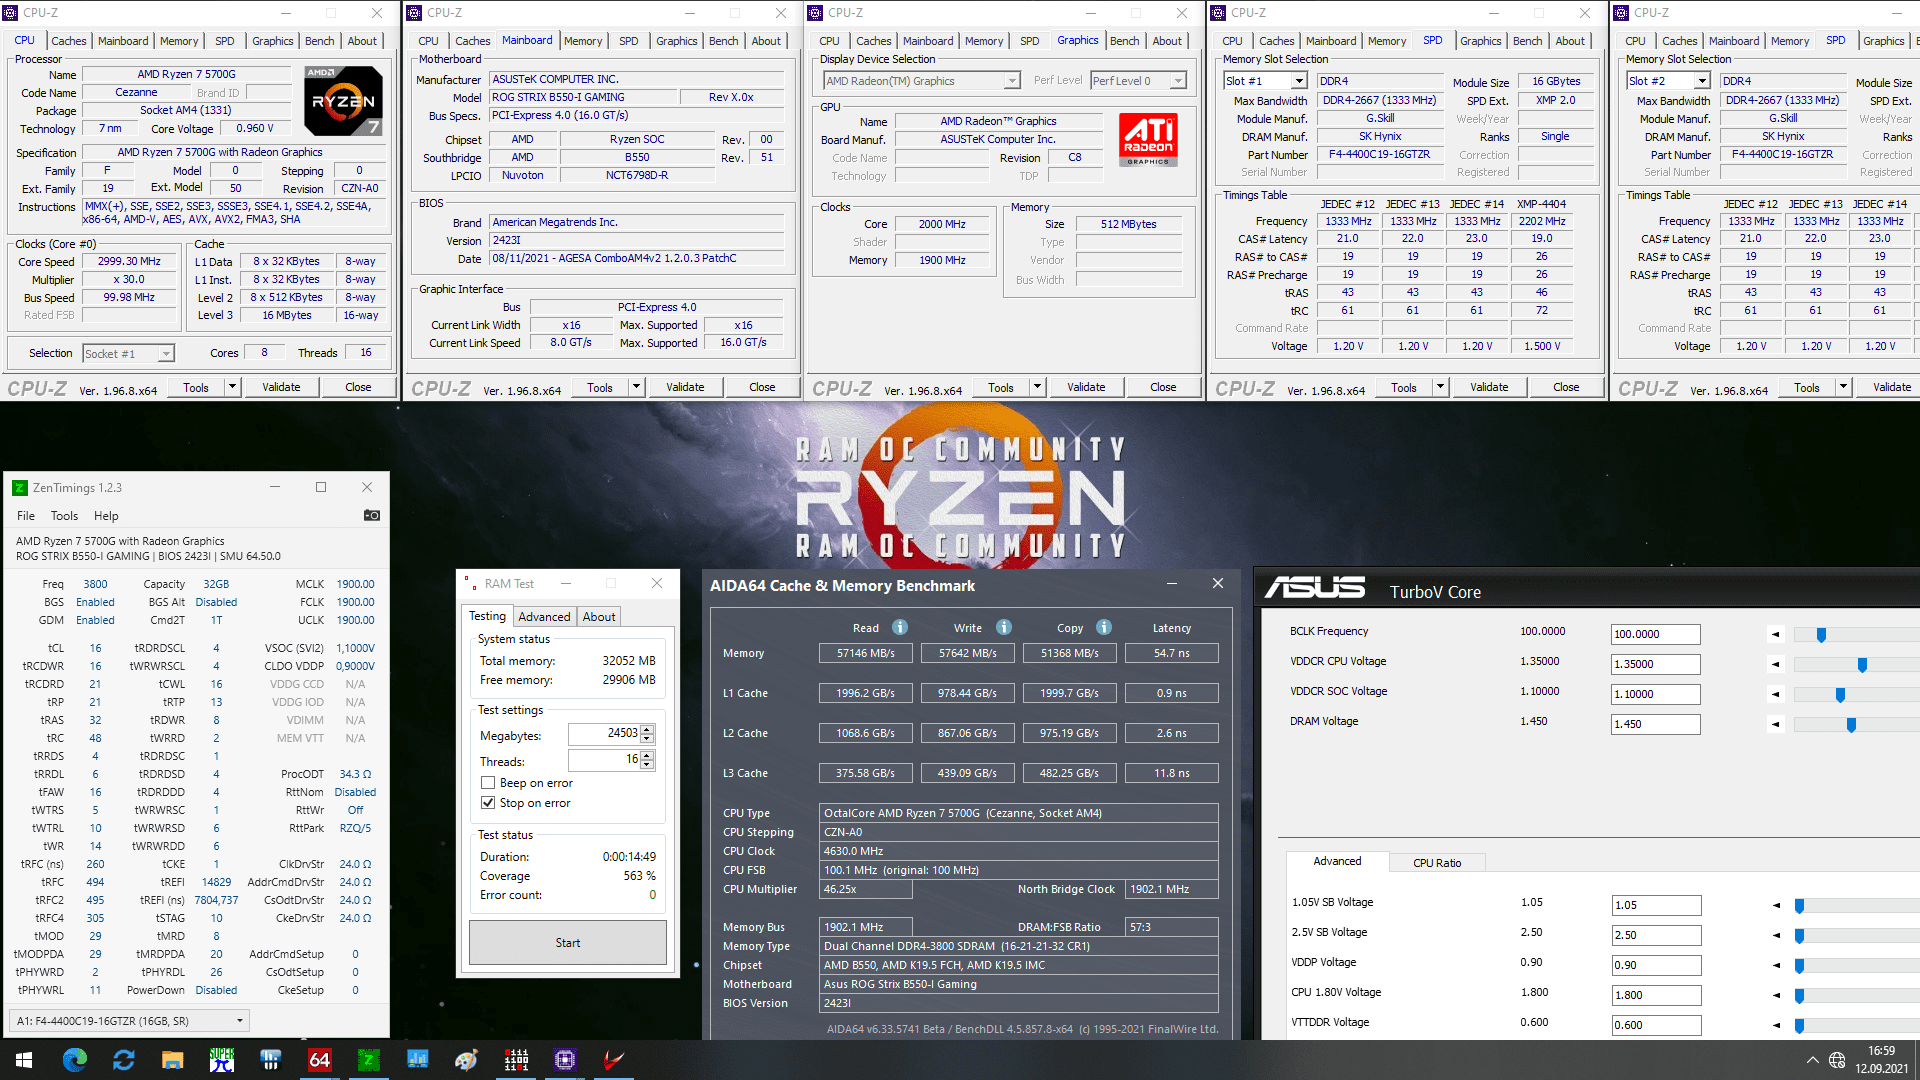
Task: Click the DRAM Voltage input field
Action: coord(1655,724)
